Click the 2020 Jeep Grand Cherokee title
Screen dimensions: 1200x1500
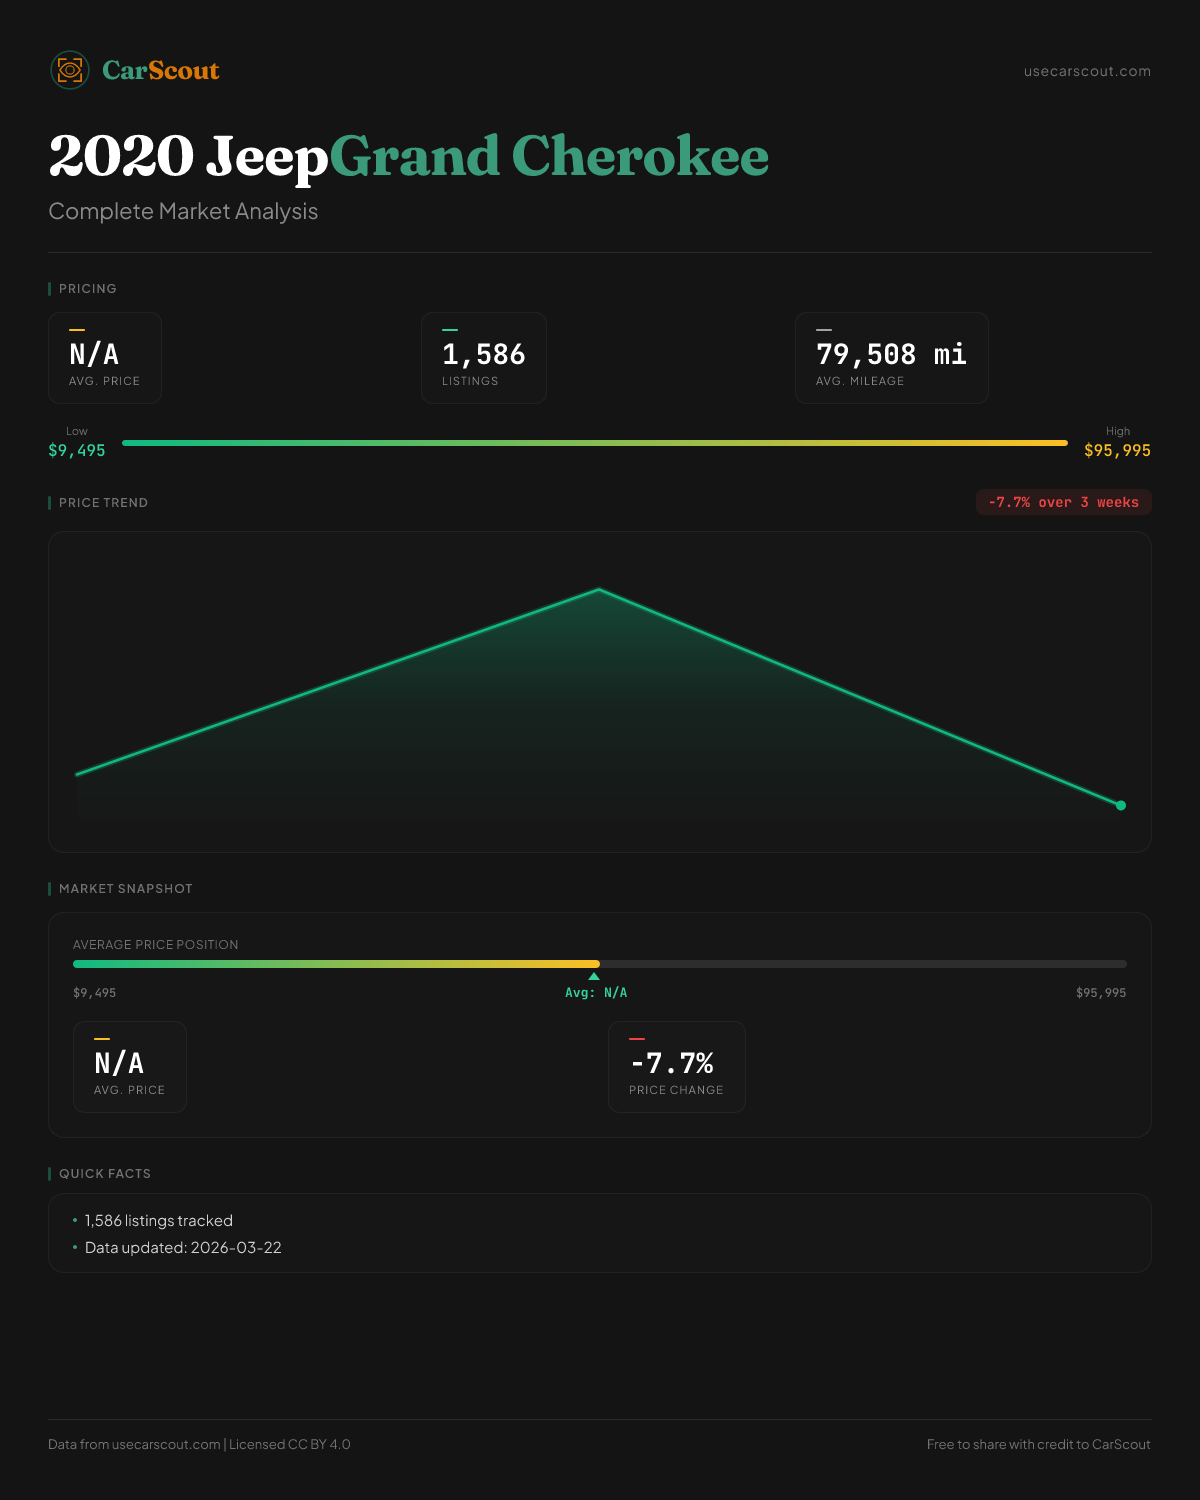point(408,157)
